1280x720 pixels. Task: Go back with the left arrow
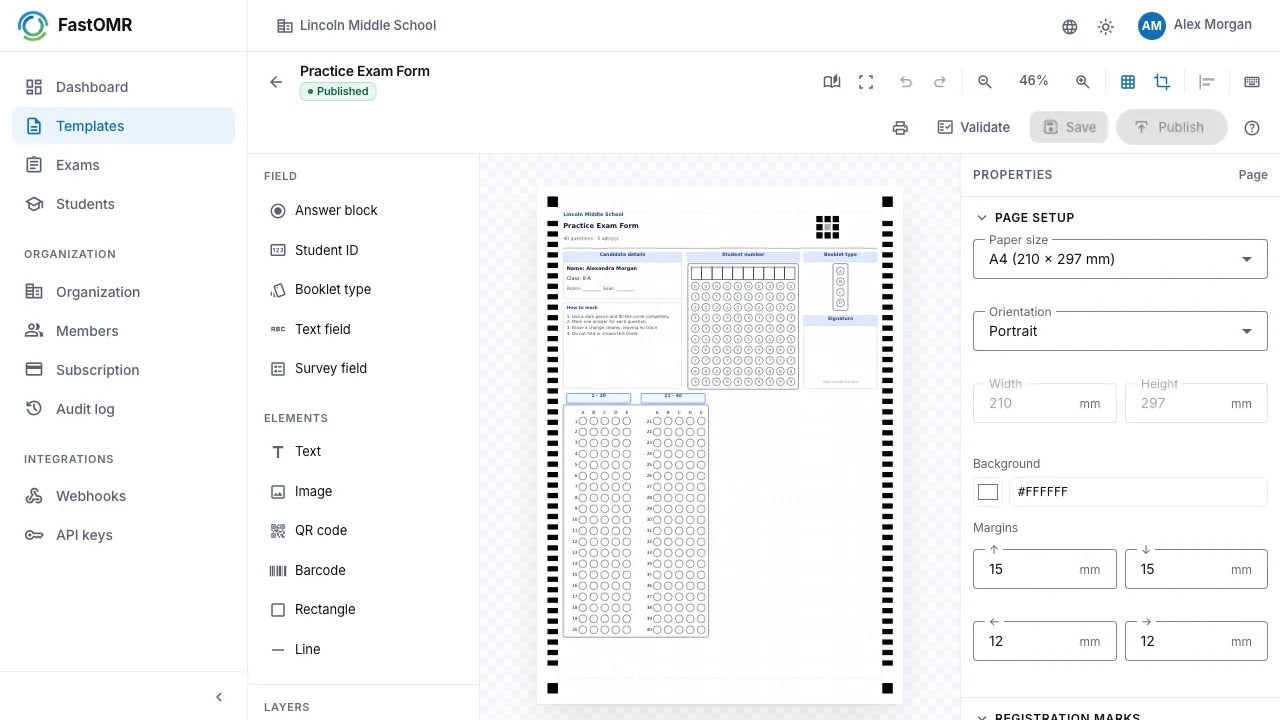click(276, 82)
